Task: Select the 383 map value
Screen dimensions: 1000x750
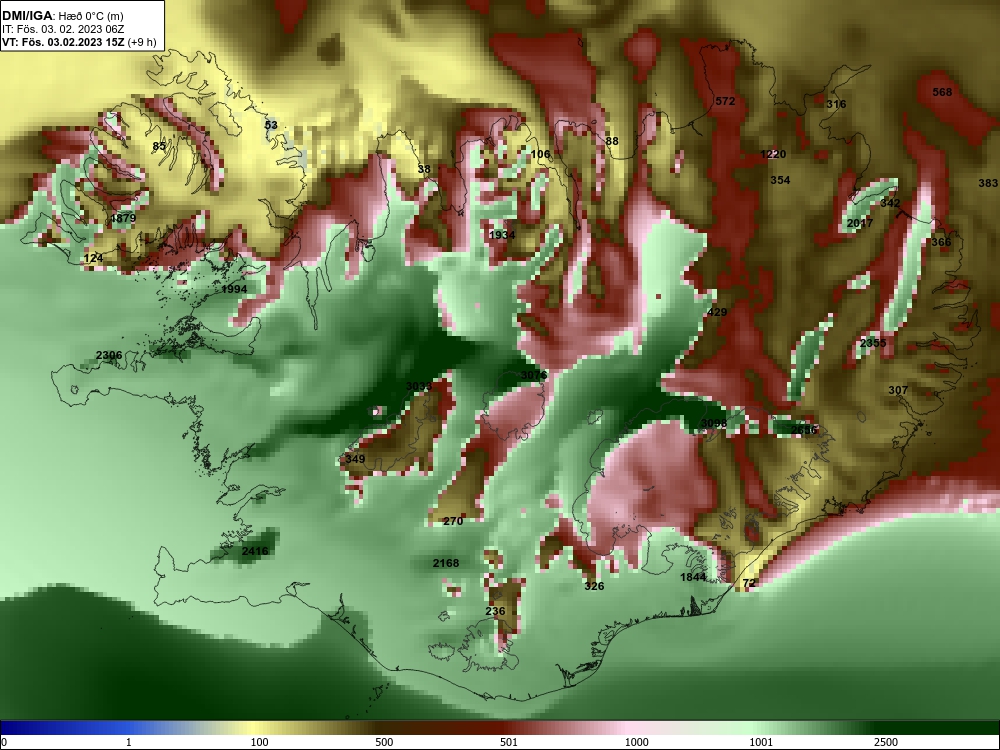Action: point(988,183)
